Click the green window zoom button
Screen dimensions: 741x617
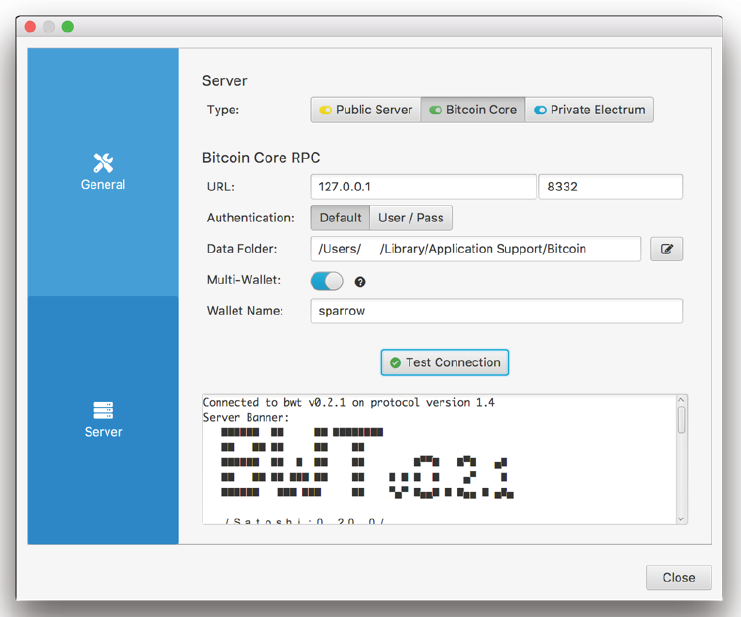tap(68, 26)
